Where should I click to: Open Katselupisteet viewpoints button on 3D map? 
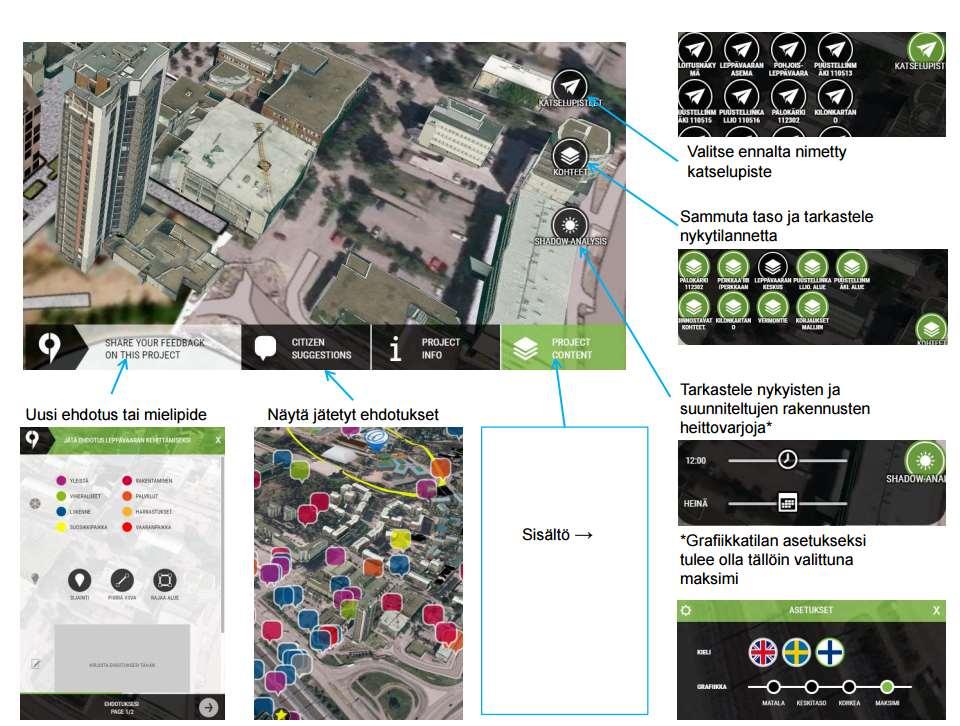[x=569, y=87]
